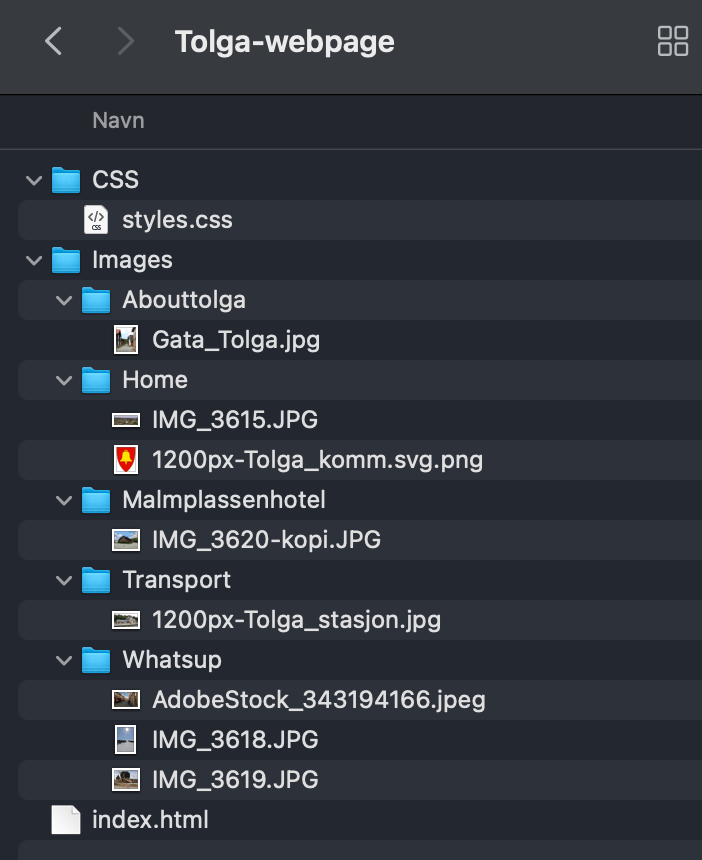Screen dimensions: 702x860
Task: Select the IMG_3620-kopi.JPG file
Action: coord(266,540)
